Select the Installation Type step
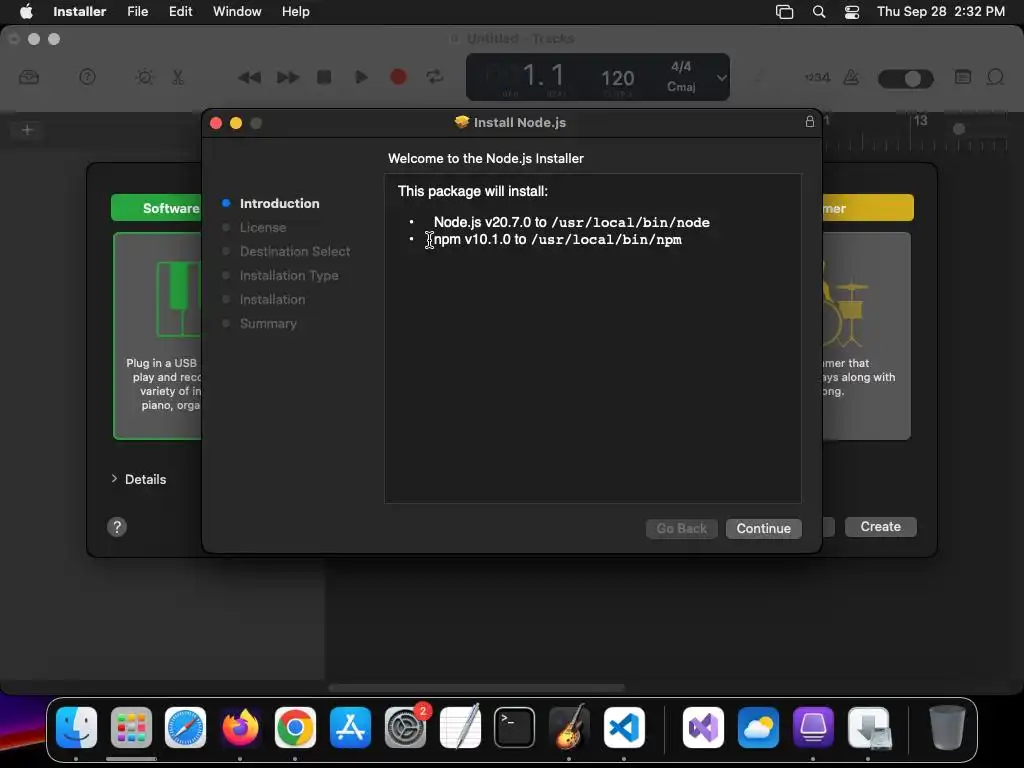The width and height of the screenshot is (1024, 768). tap(289, 276)
